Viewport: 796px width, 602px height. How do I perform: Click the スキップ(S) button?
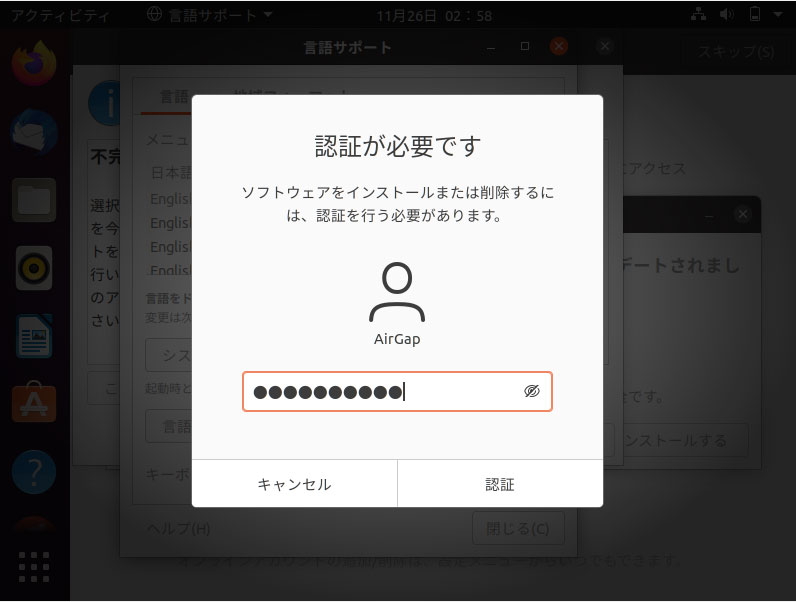736,51
